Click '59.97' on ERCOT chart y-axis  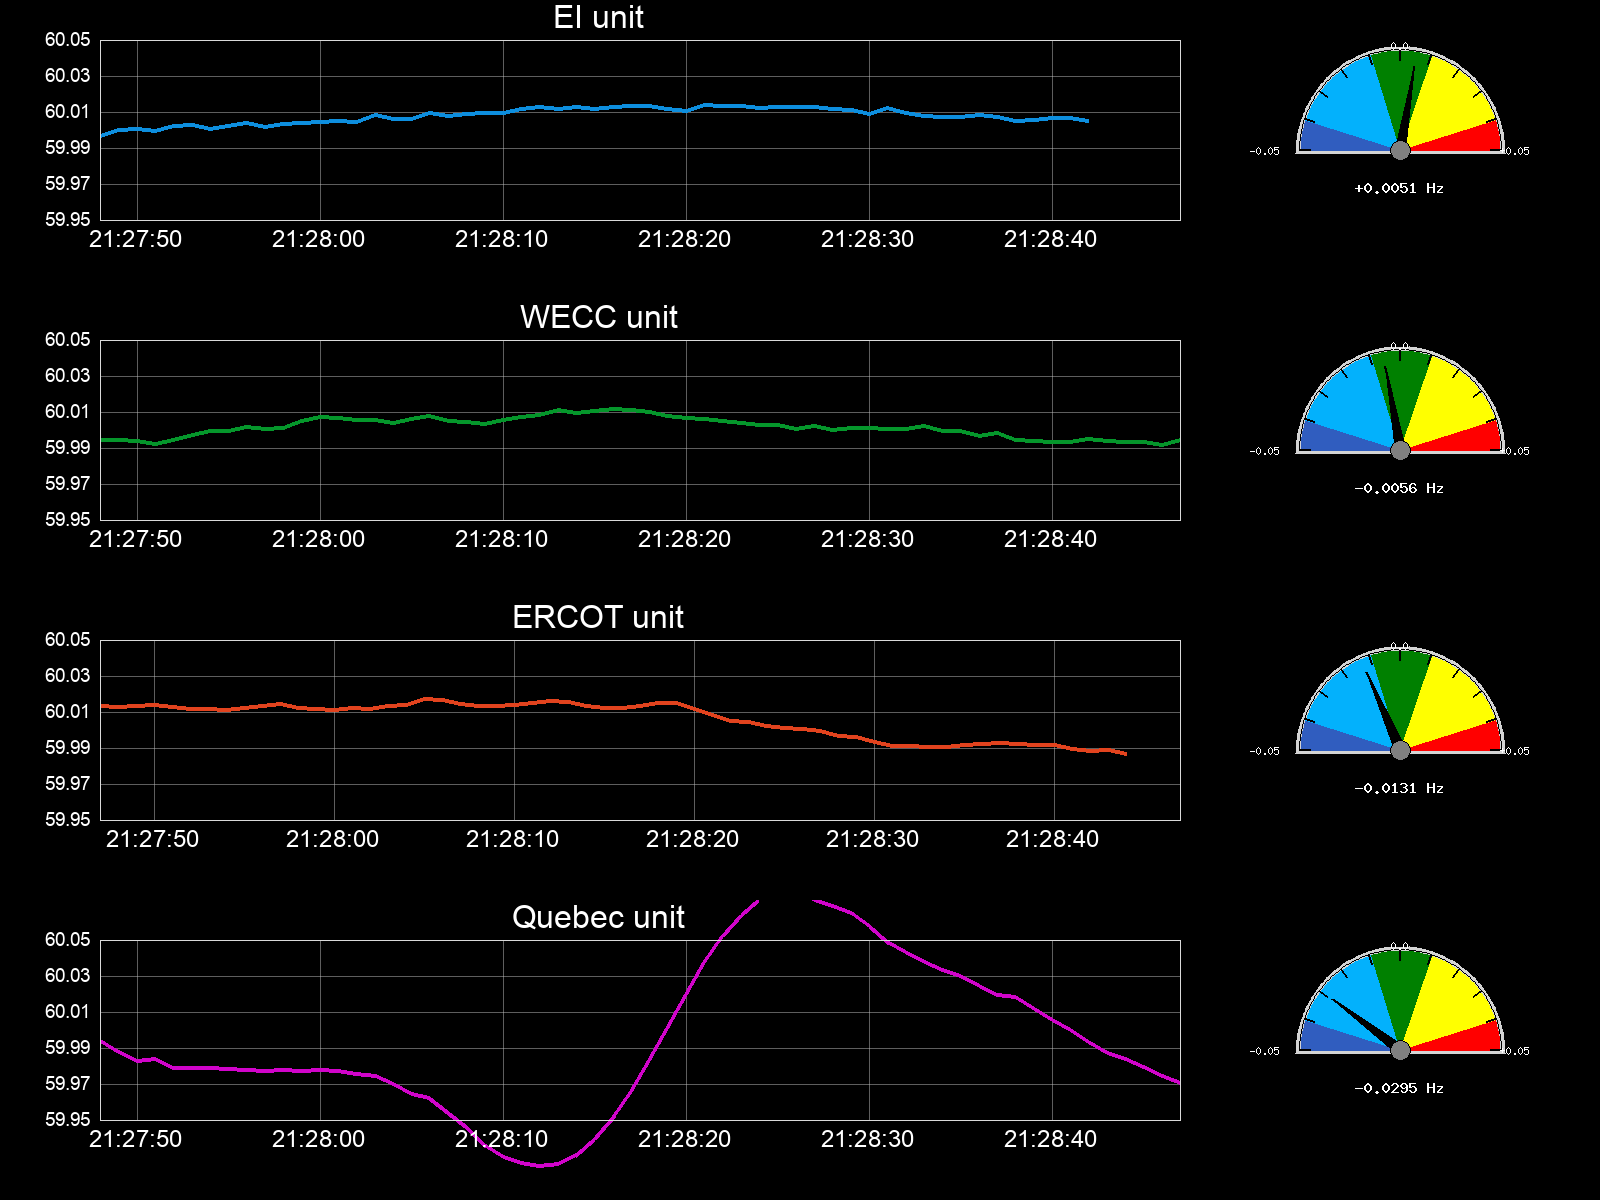coord(67,784)
